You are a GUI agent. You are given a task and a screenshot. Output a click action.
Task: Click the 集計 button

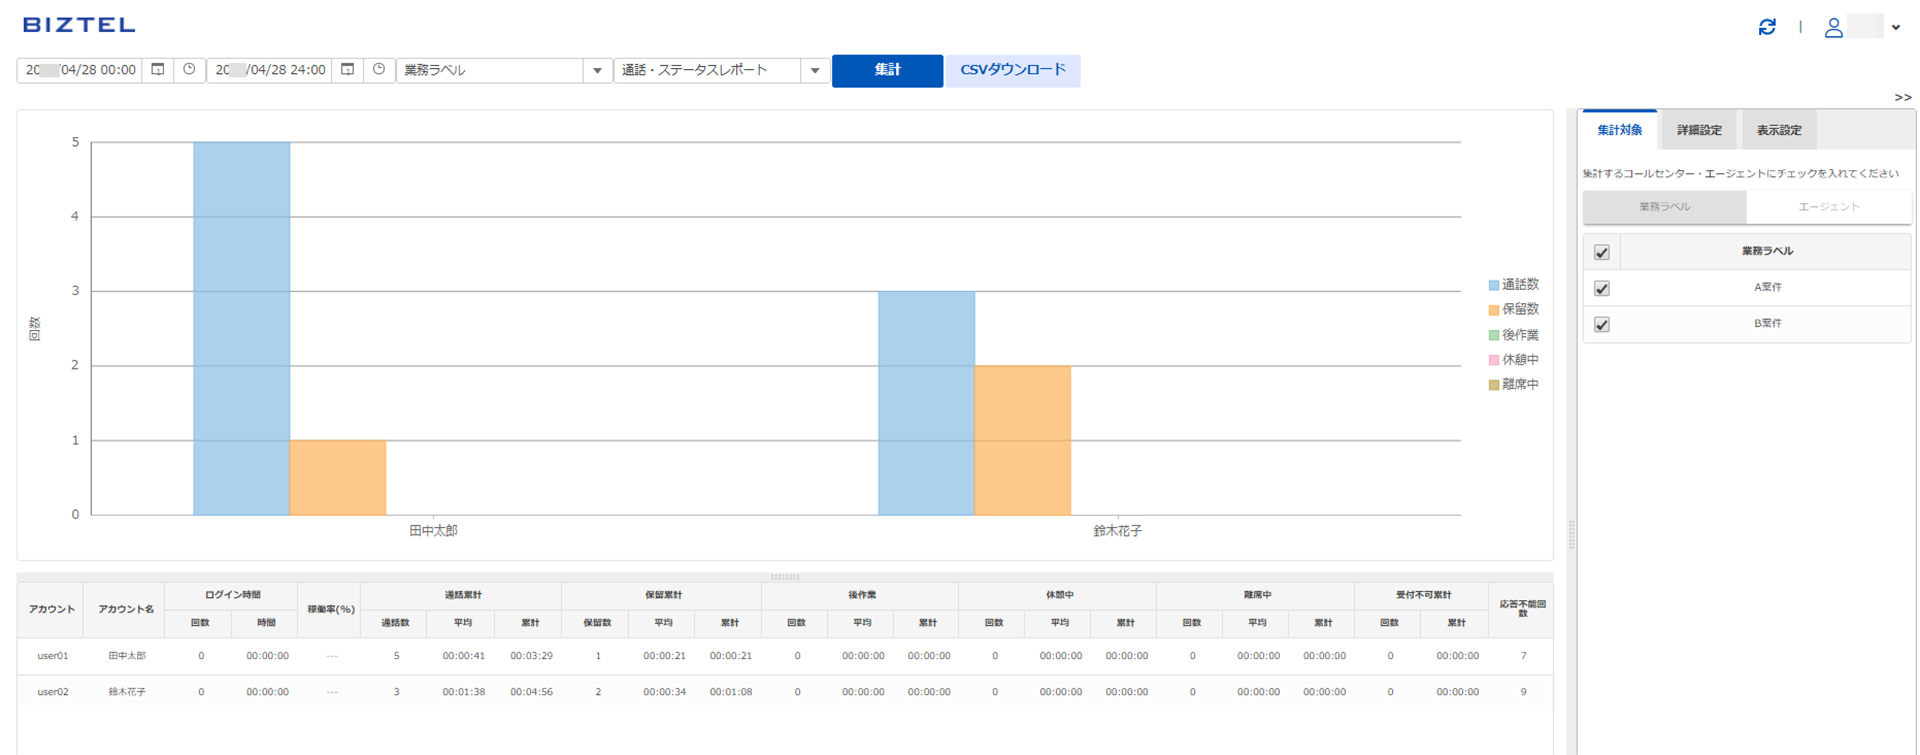click(x=887, y=70)
